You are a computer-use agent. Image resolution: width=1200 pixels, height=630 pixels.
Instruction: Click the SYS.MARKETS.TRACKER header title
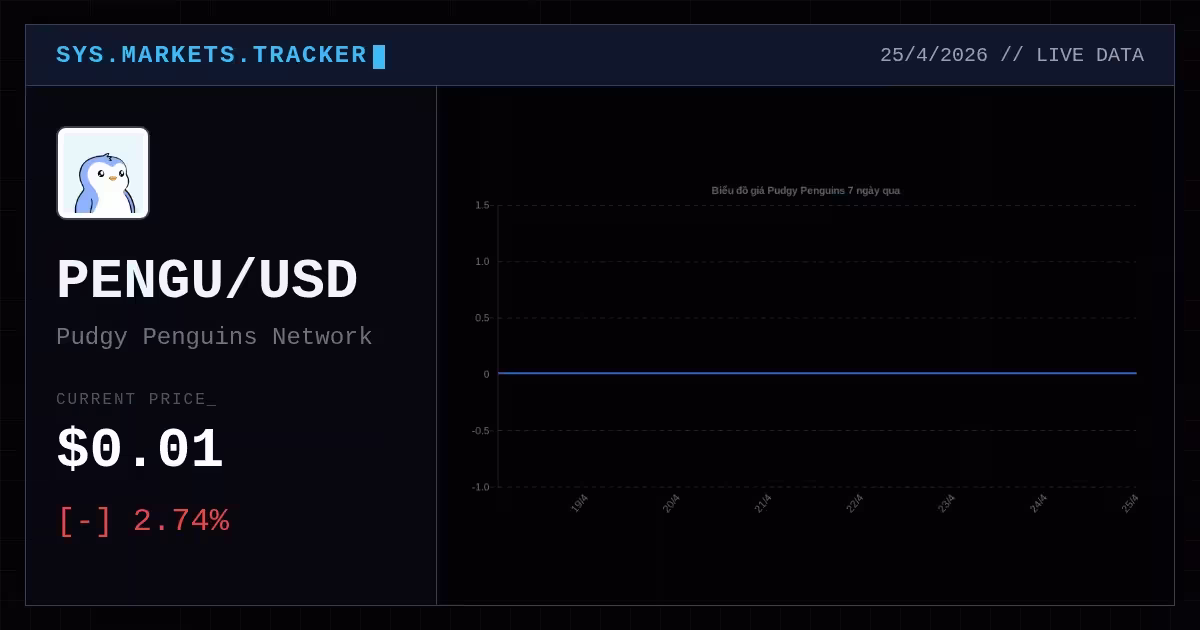point(211,55)
